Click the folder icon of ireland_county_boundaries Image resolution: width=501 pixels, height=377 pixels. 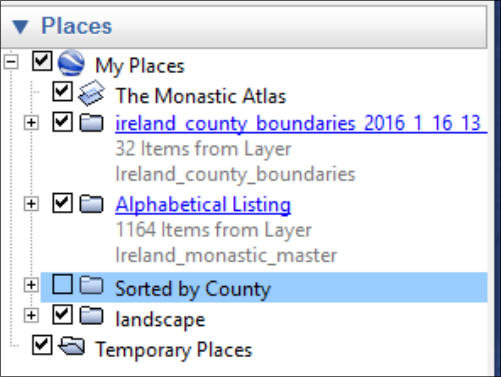point(91,123)
